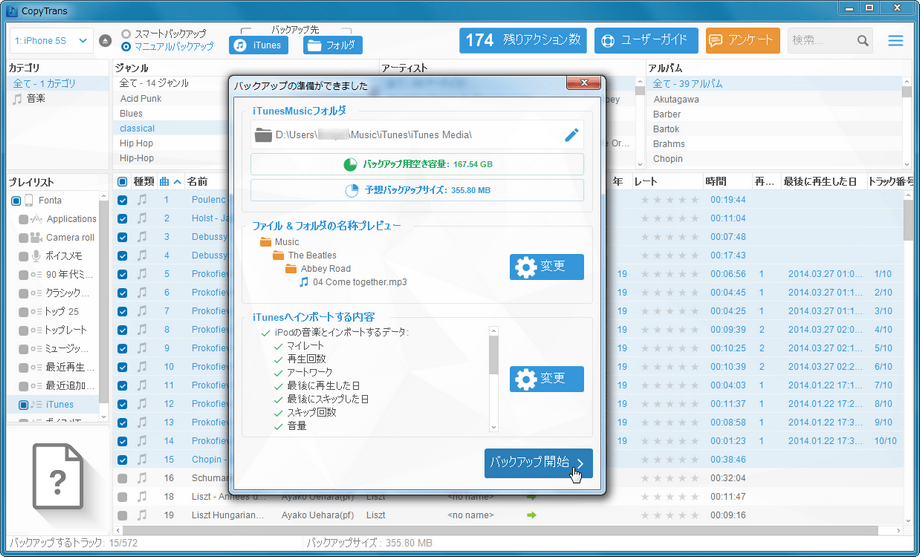920x557 pixels.
Task: Click artist list scroll-down arrow
Action: (640, 164)
